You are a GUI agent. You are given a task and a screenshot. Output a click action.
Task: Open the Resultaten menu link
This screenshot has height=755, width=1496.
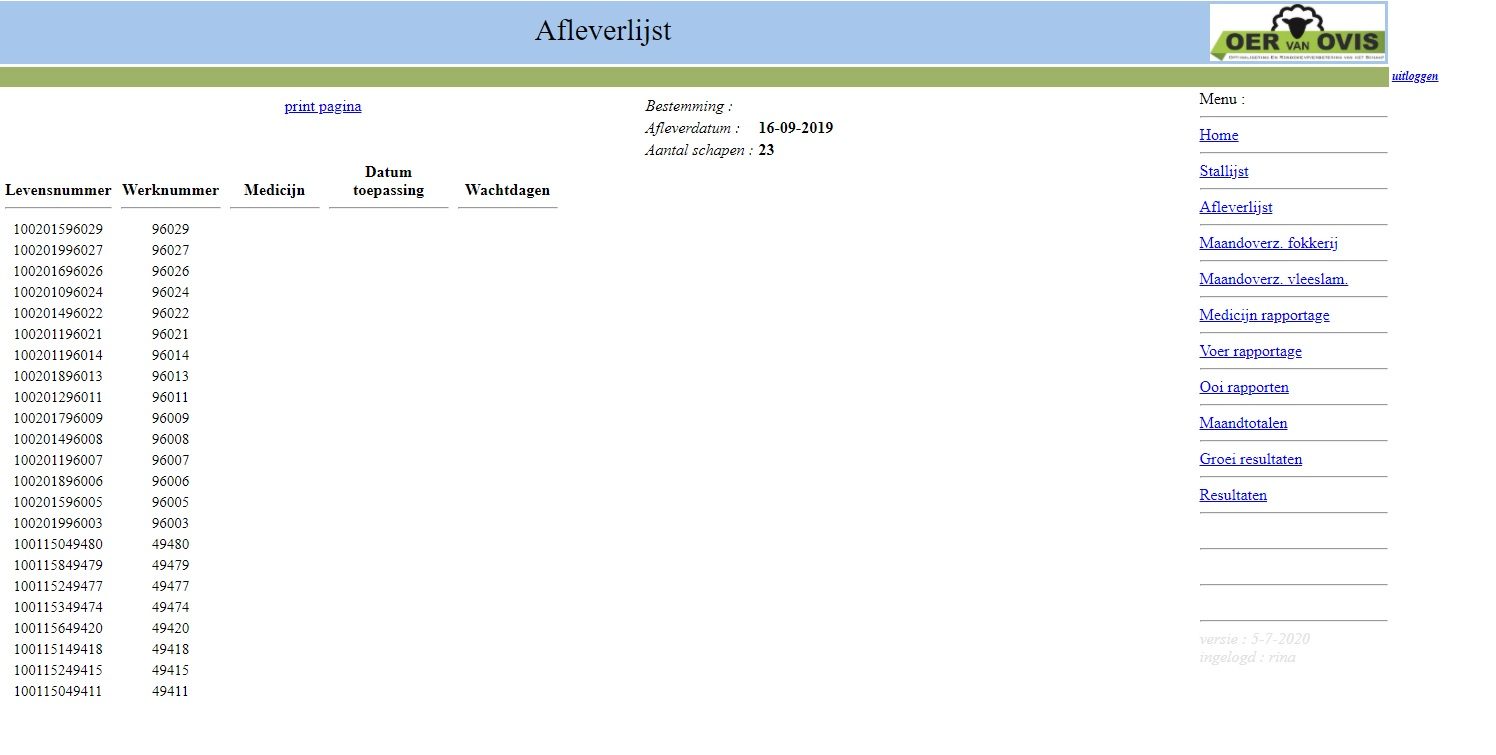[x=1232, y=495]
